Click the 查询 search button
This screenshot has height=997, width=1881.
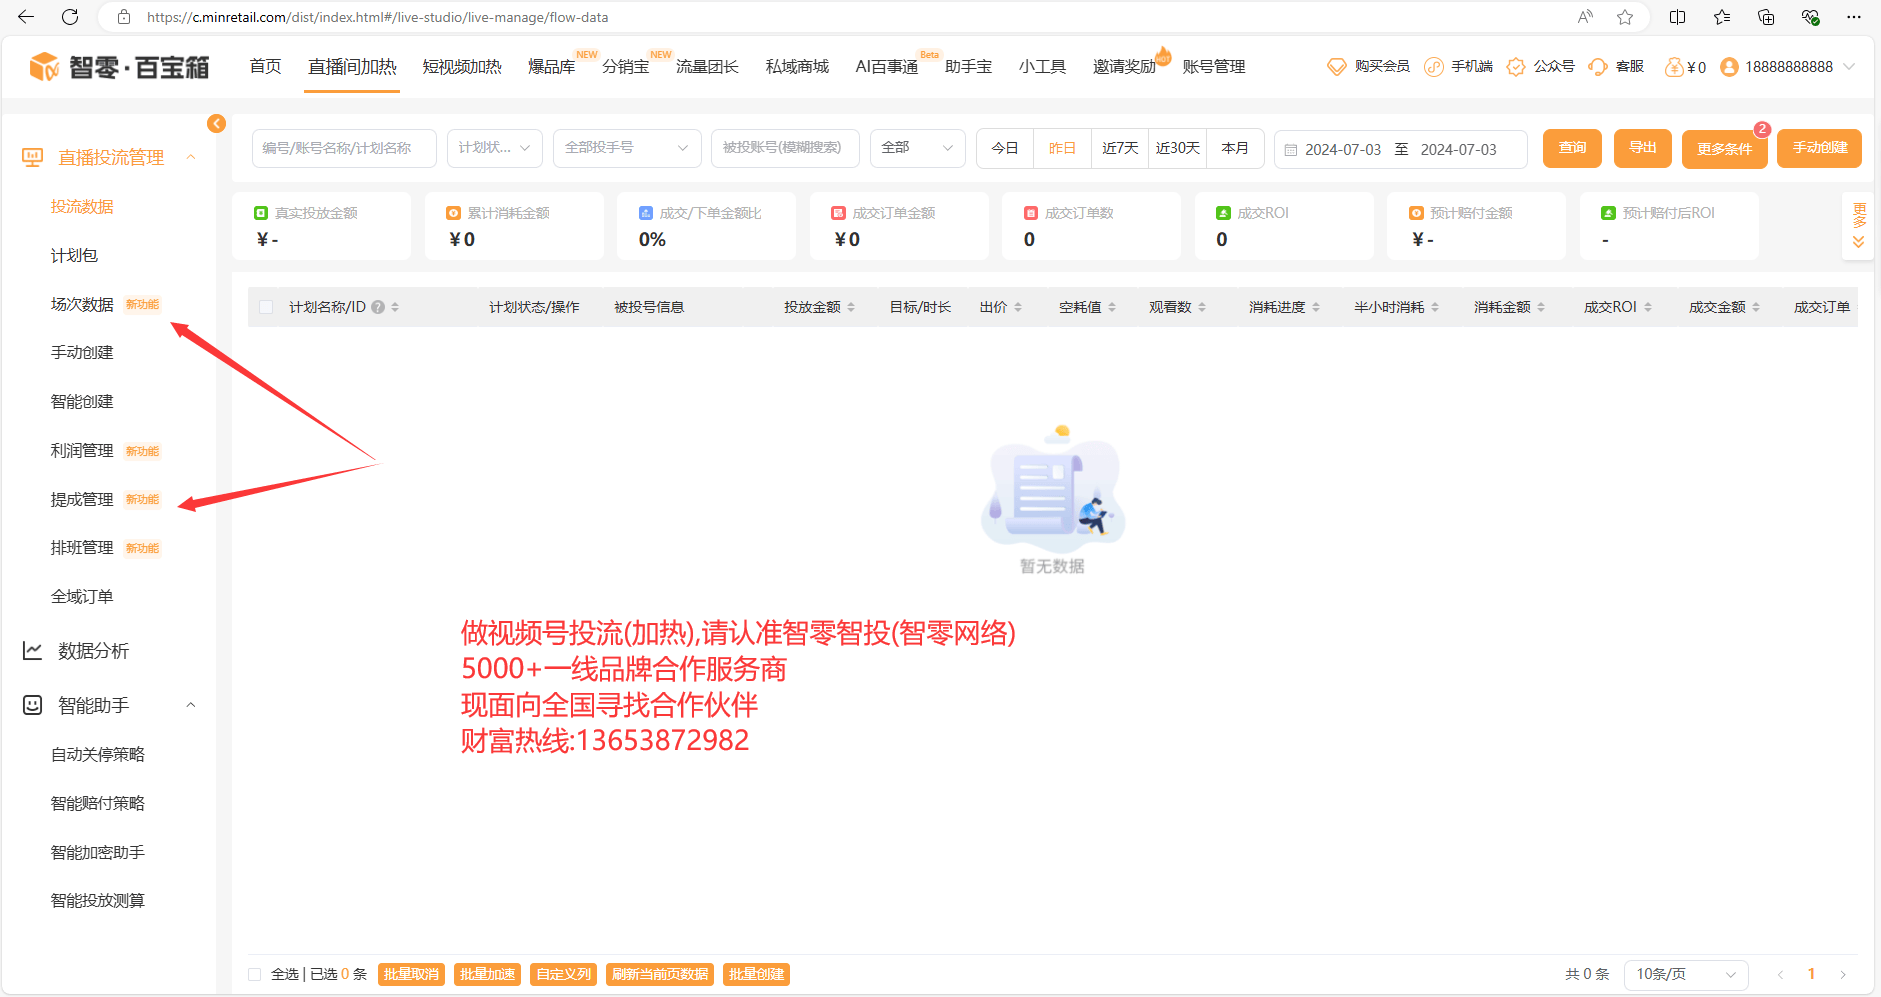pyautogui.click(x=1572, y=148)
